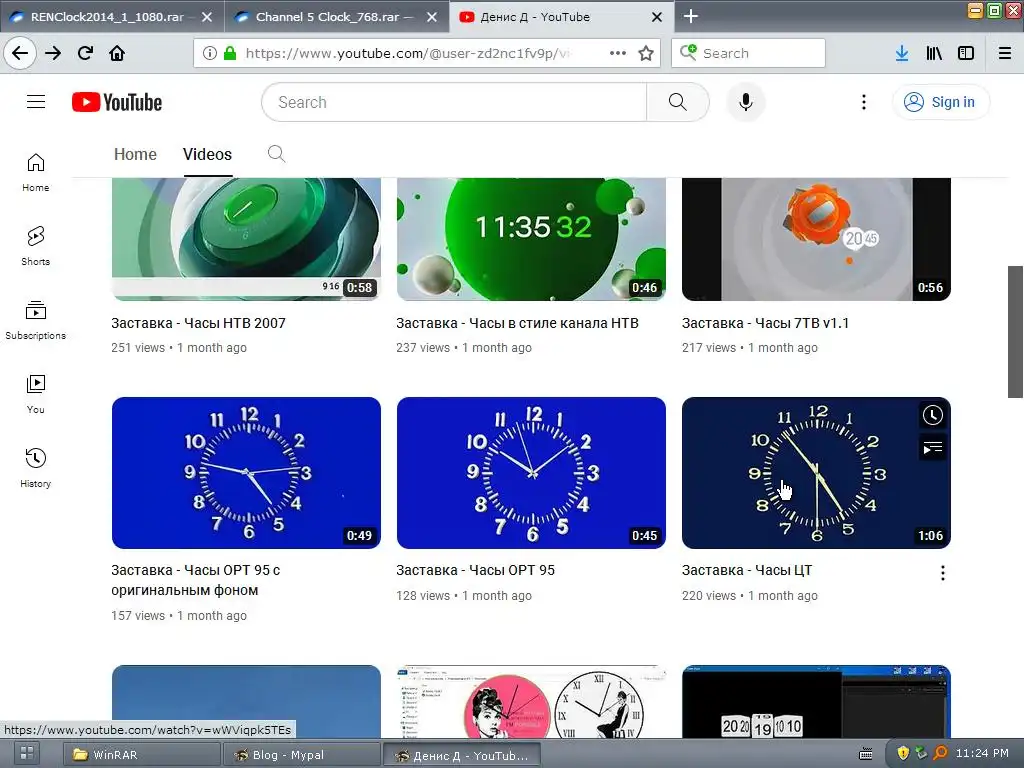Click the YouTube logo

pos(117,102)
